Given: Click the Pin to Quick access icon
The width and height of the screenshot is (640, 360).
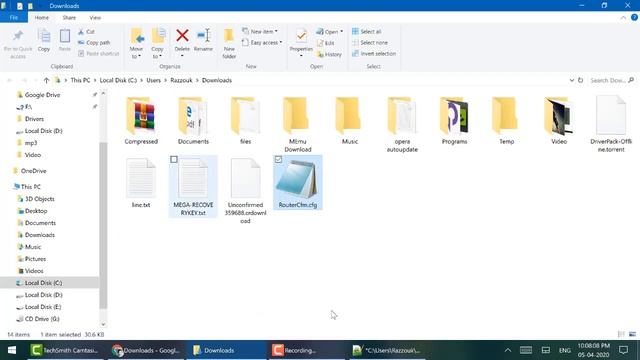Looking at the screenshot, I should tap(18, 36).
